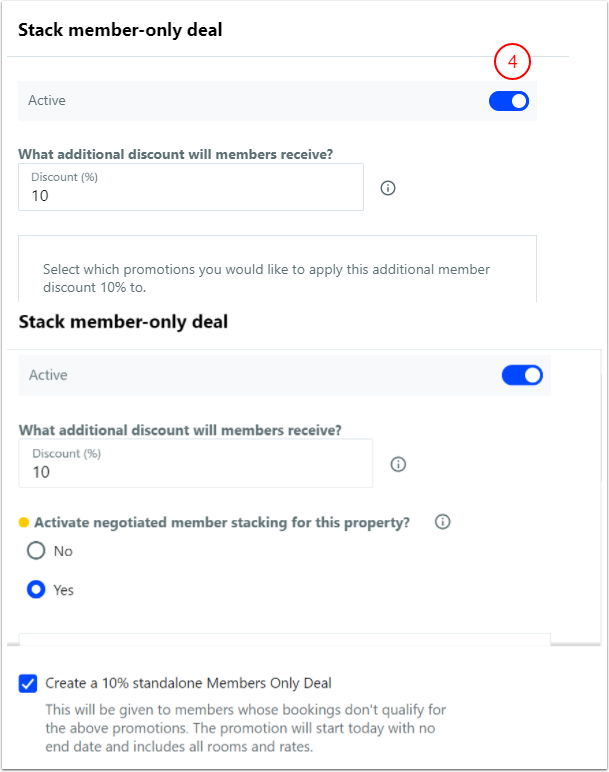Click info icon next to Discount field above stacking question
The height and width of the screenshot is (772, 609).
(398, 464)
